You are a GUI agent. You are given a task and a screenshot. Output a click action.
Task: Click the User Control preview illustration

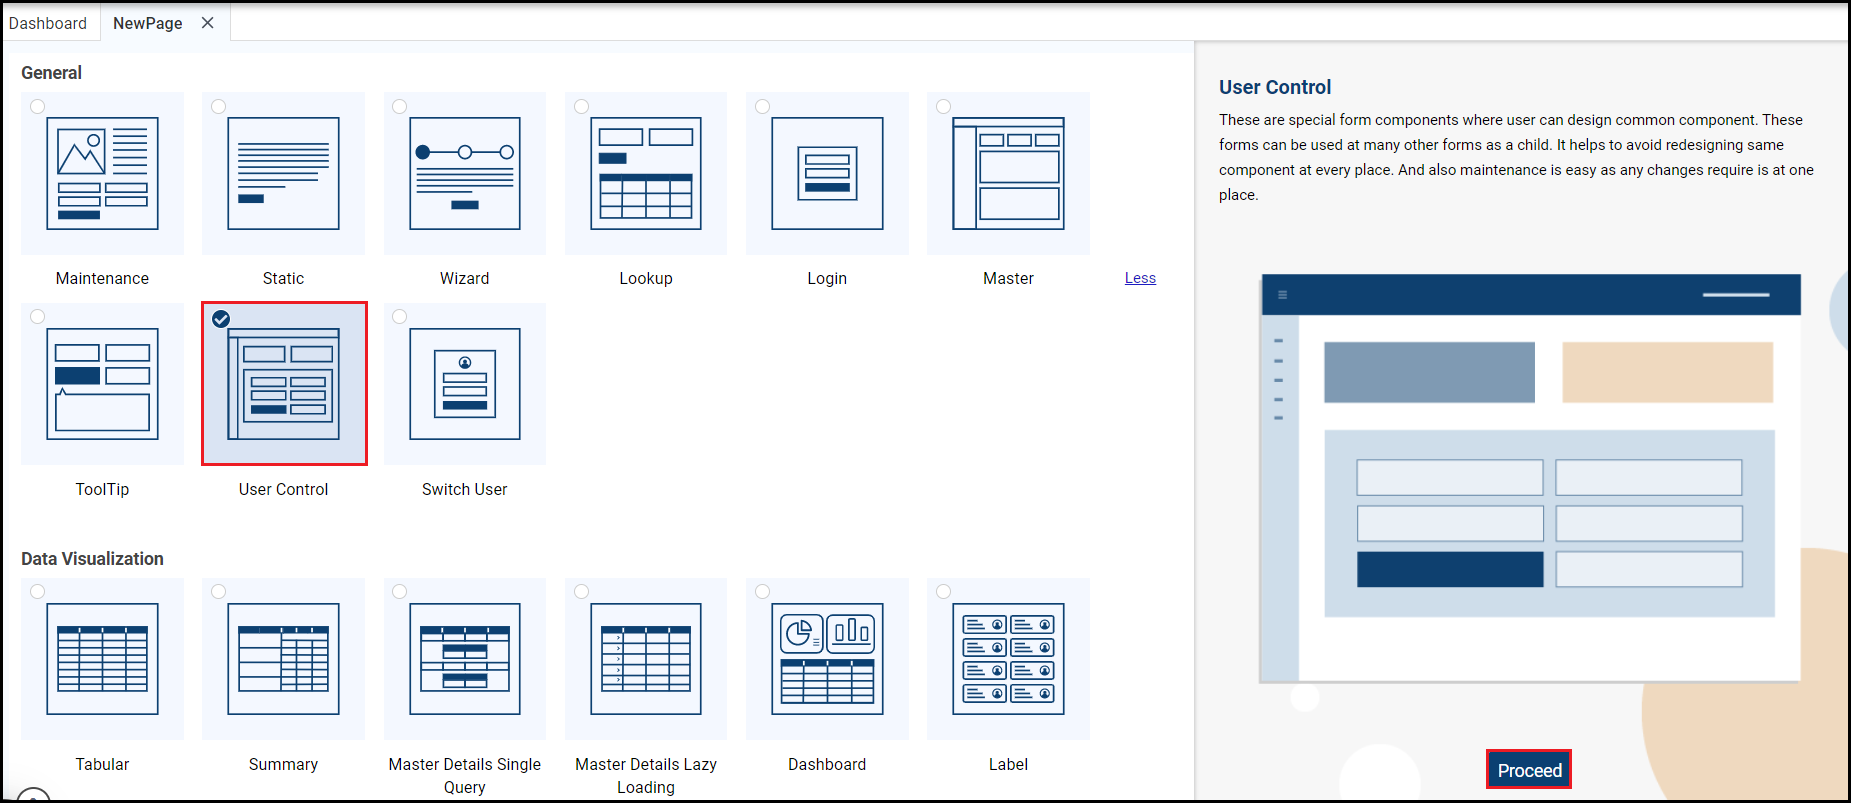point(1530,478)
